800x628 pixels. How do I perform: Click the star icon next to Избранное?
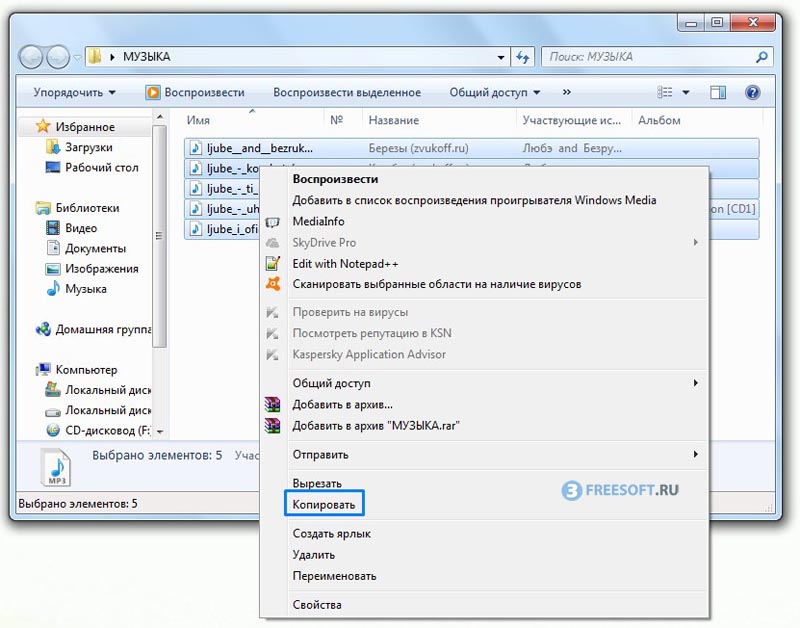(x=43, y=125)
